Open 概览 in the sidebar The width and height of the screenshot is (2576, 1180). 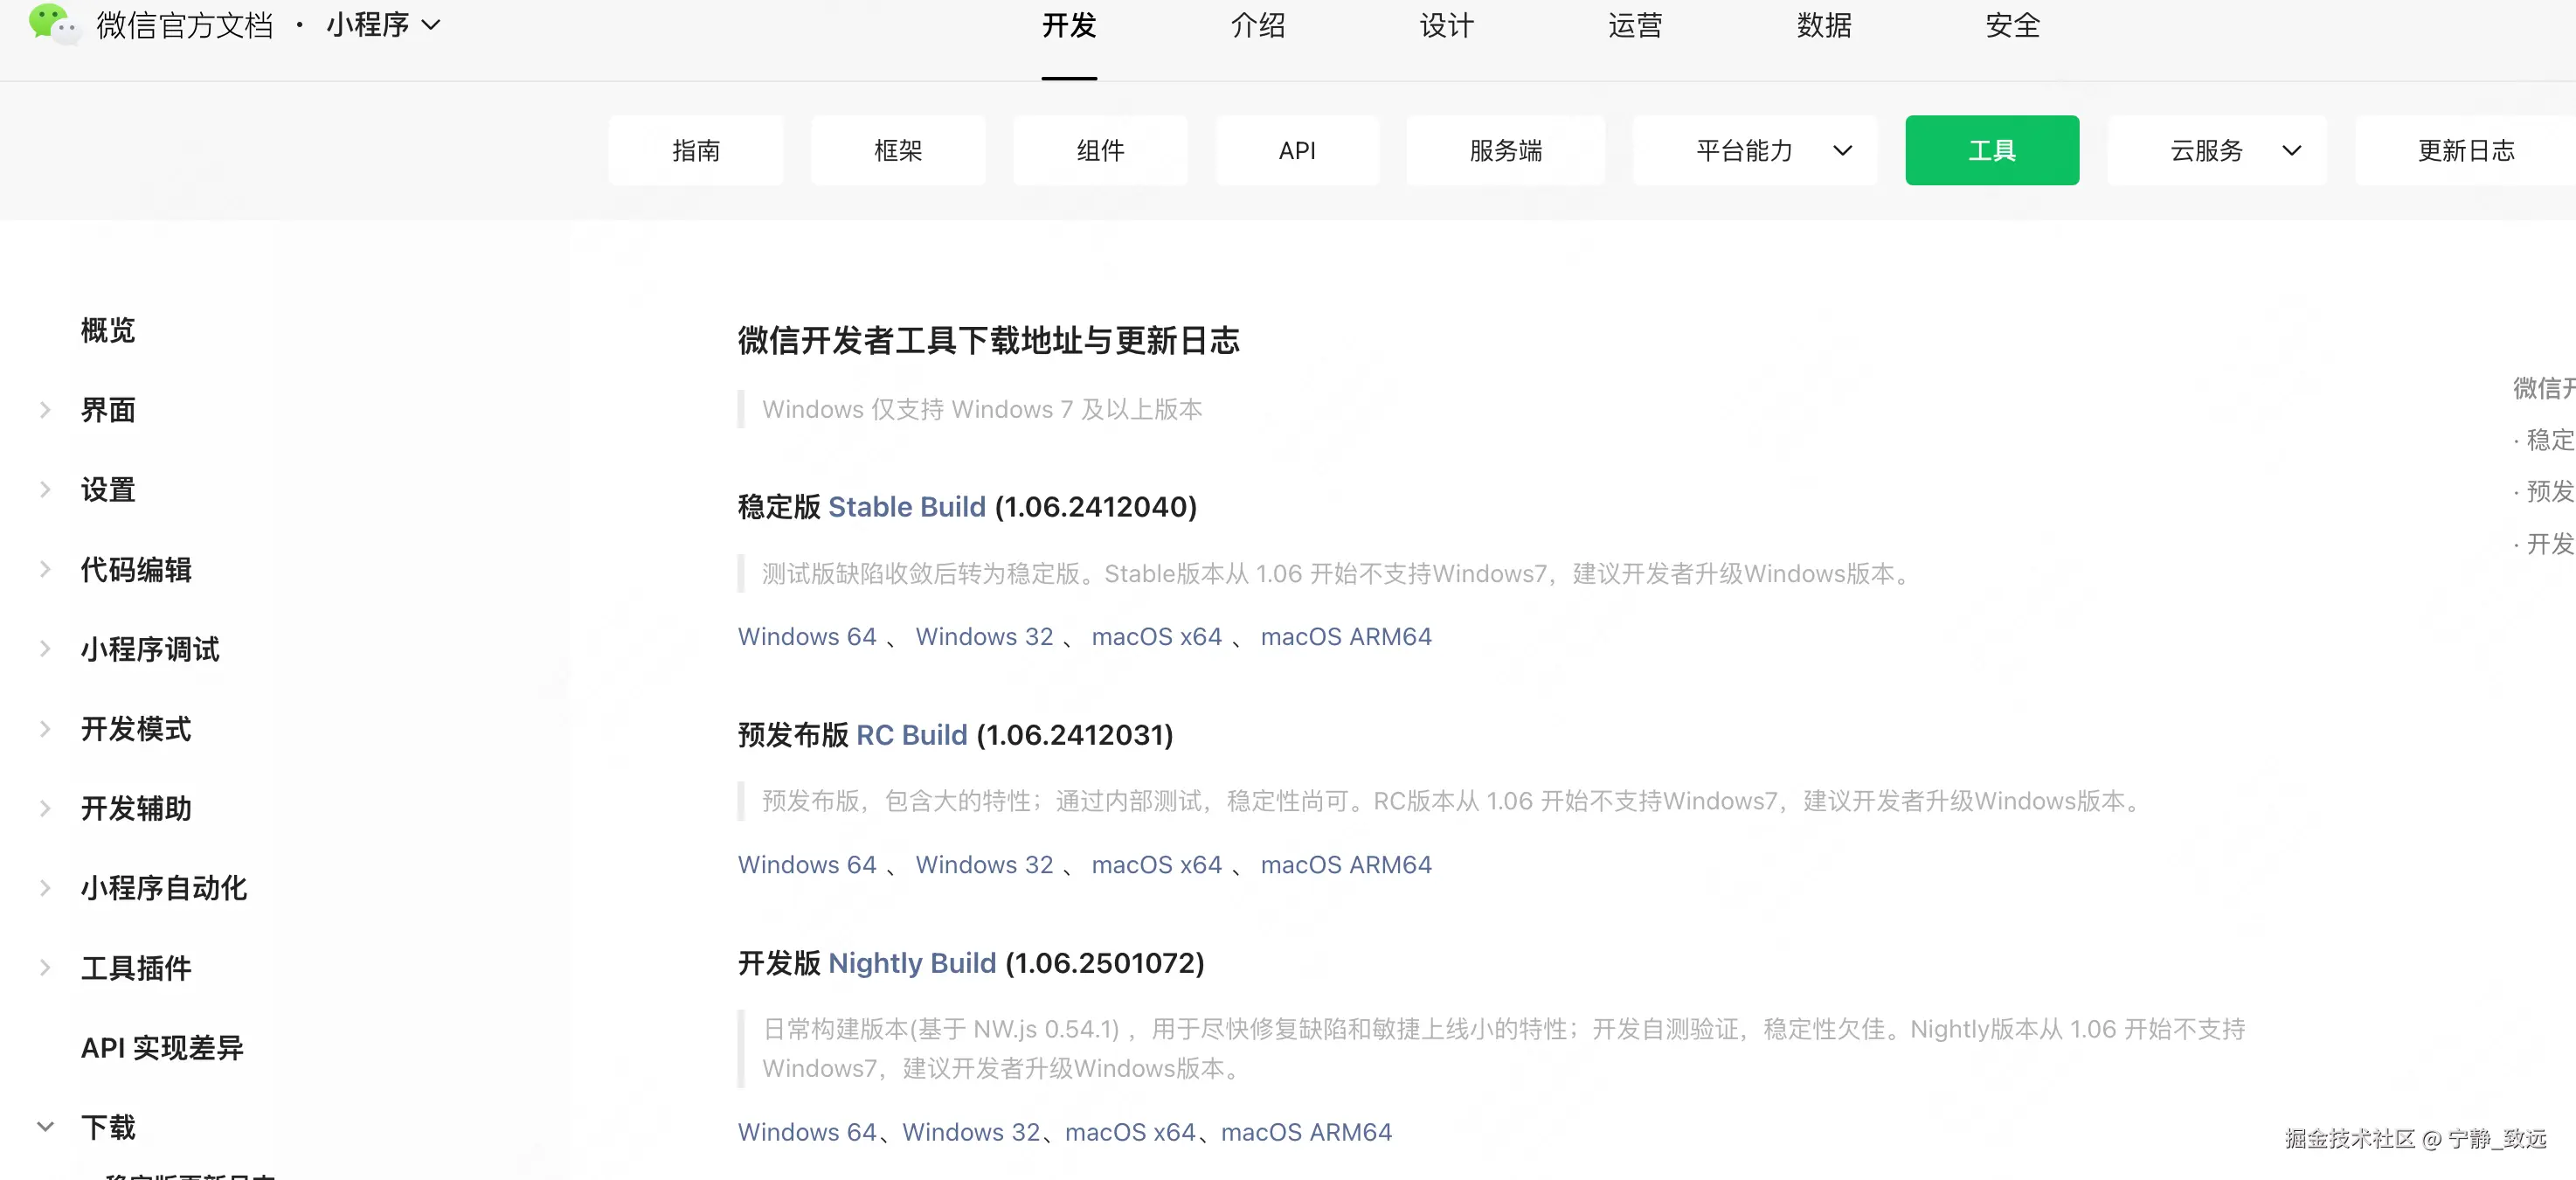[108, 330]
